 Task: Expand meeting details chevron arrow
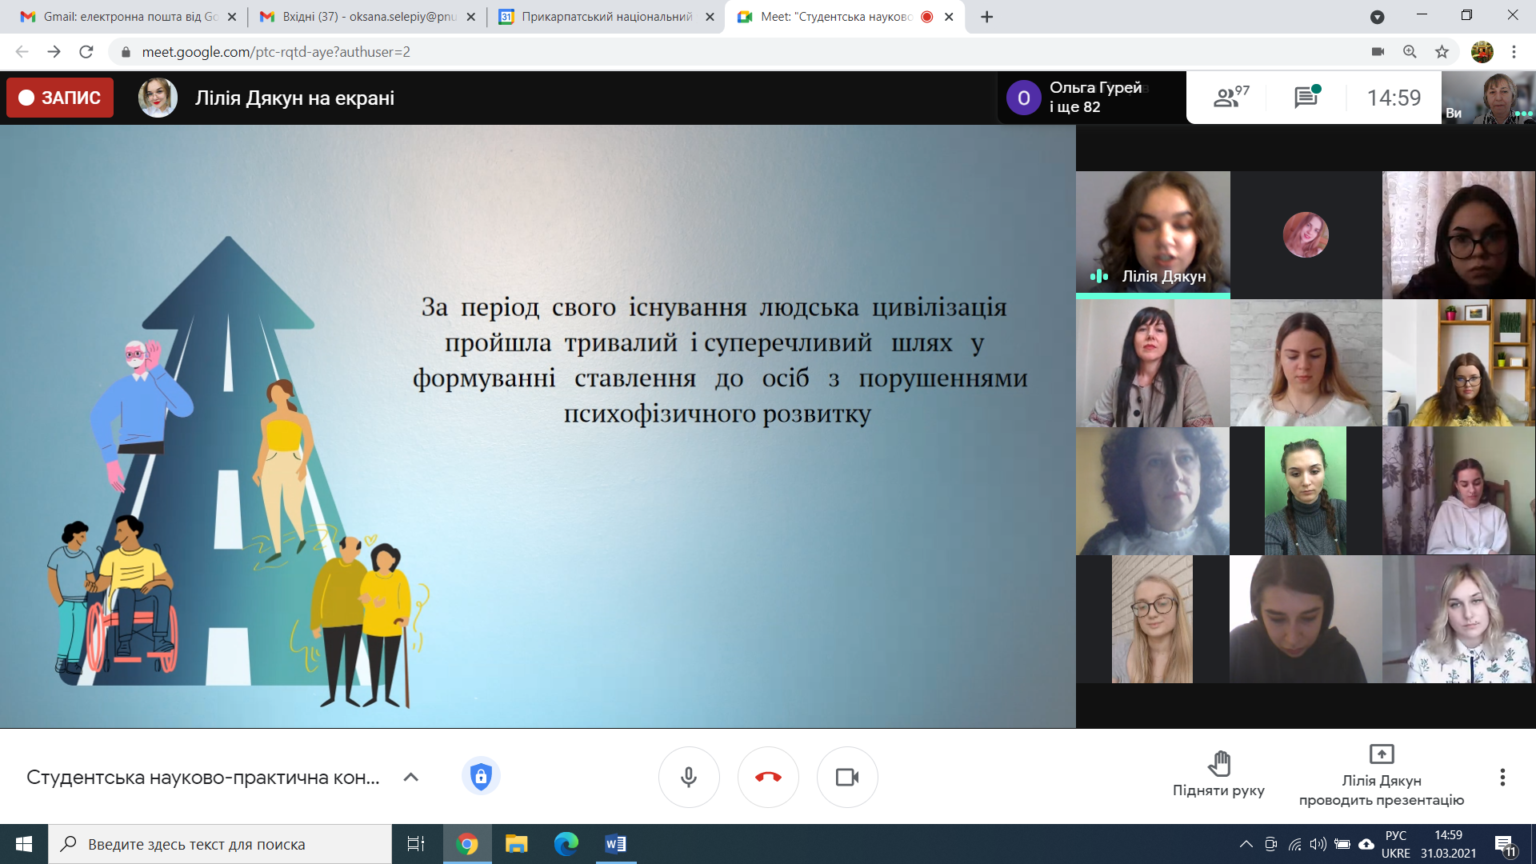[x=411, y=777]
